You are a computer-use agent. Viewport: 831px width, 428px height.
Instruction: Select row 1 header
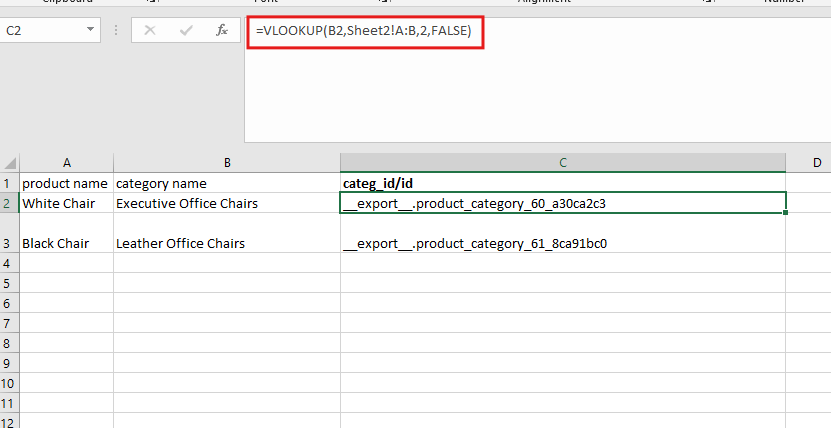pyautogui.click(x=9, y=183)
